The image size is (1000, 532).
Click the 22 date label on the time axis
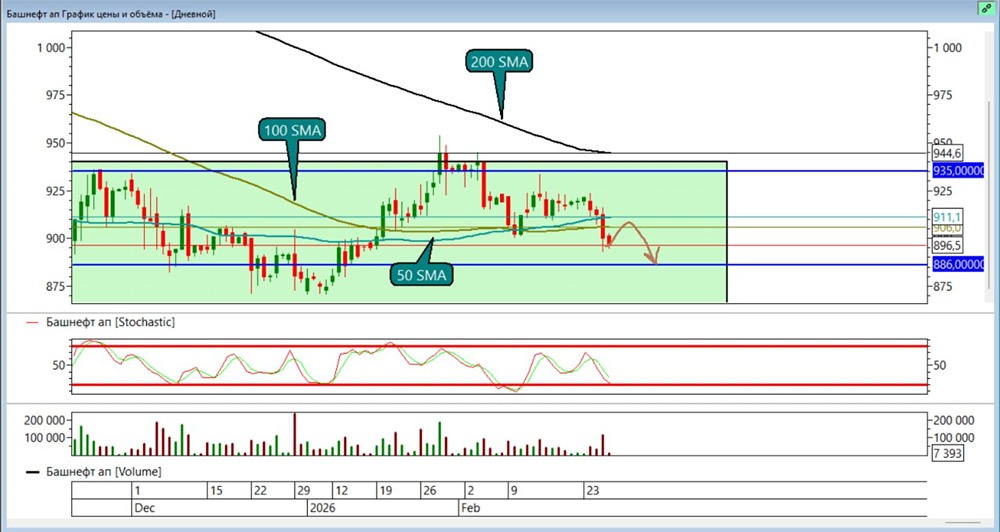pyautogui.click(x=260, y=491)
